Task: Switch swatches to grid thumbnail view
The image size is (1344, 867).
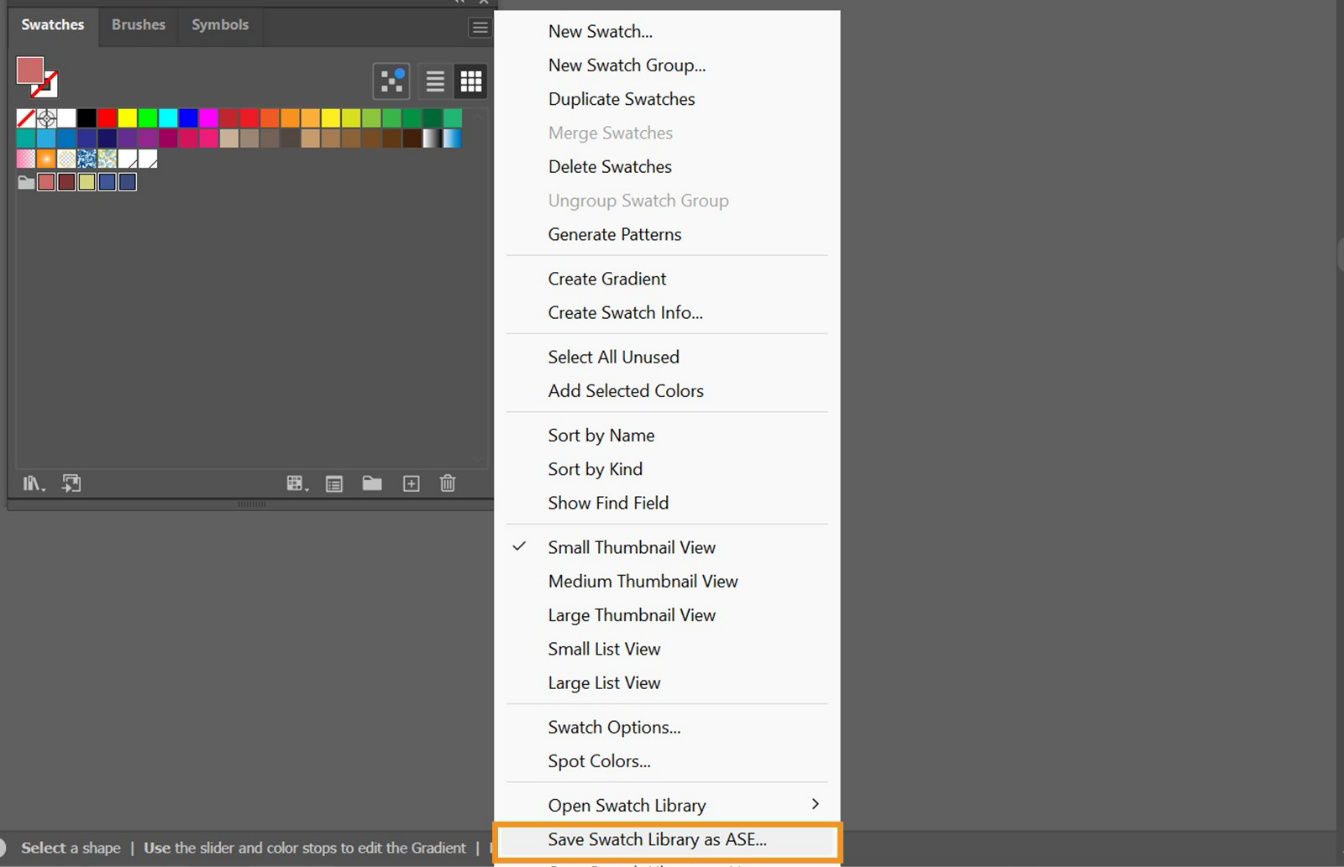Action: point(470,81)
